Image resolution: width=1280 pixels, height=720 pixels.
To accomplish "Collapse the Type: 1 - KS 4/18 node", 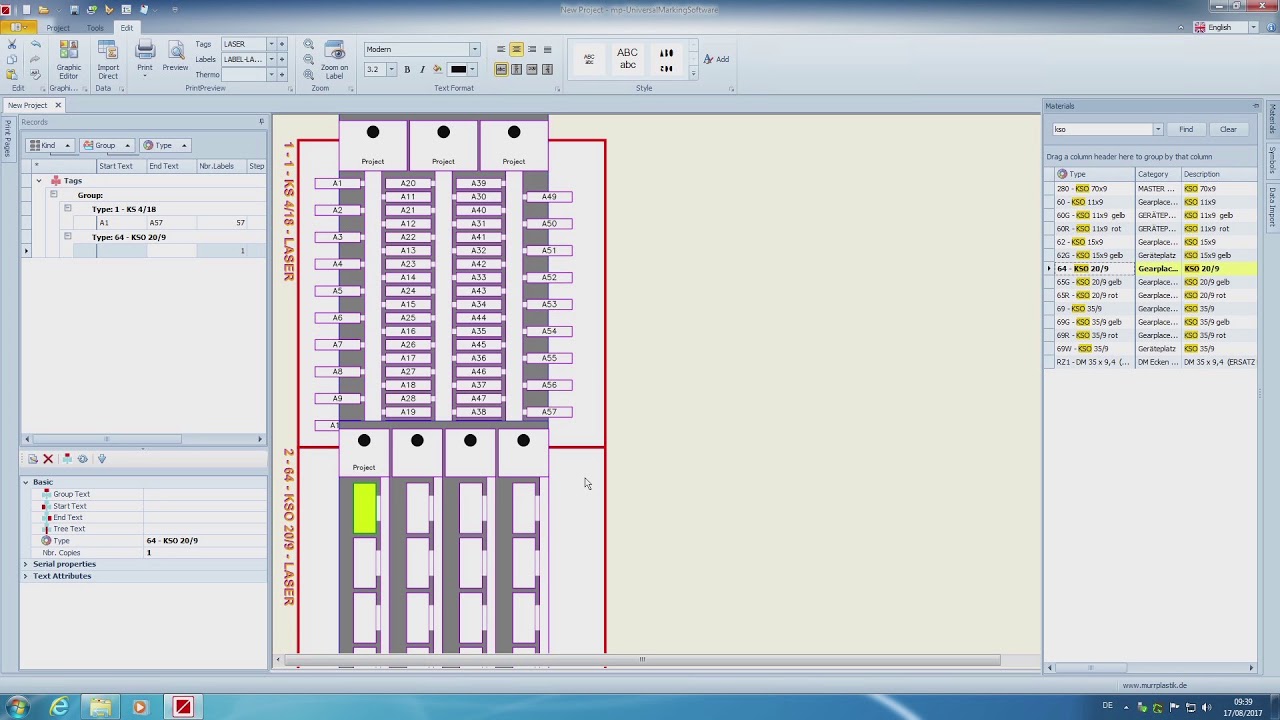I will (67, 209).
